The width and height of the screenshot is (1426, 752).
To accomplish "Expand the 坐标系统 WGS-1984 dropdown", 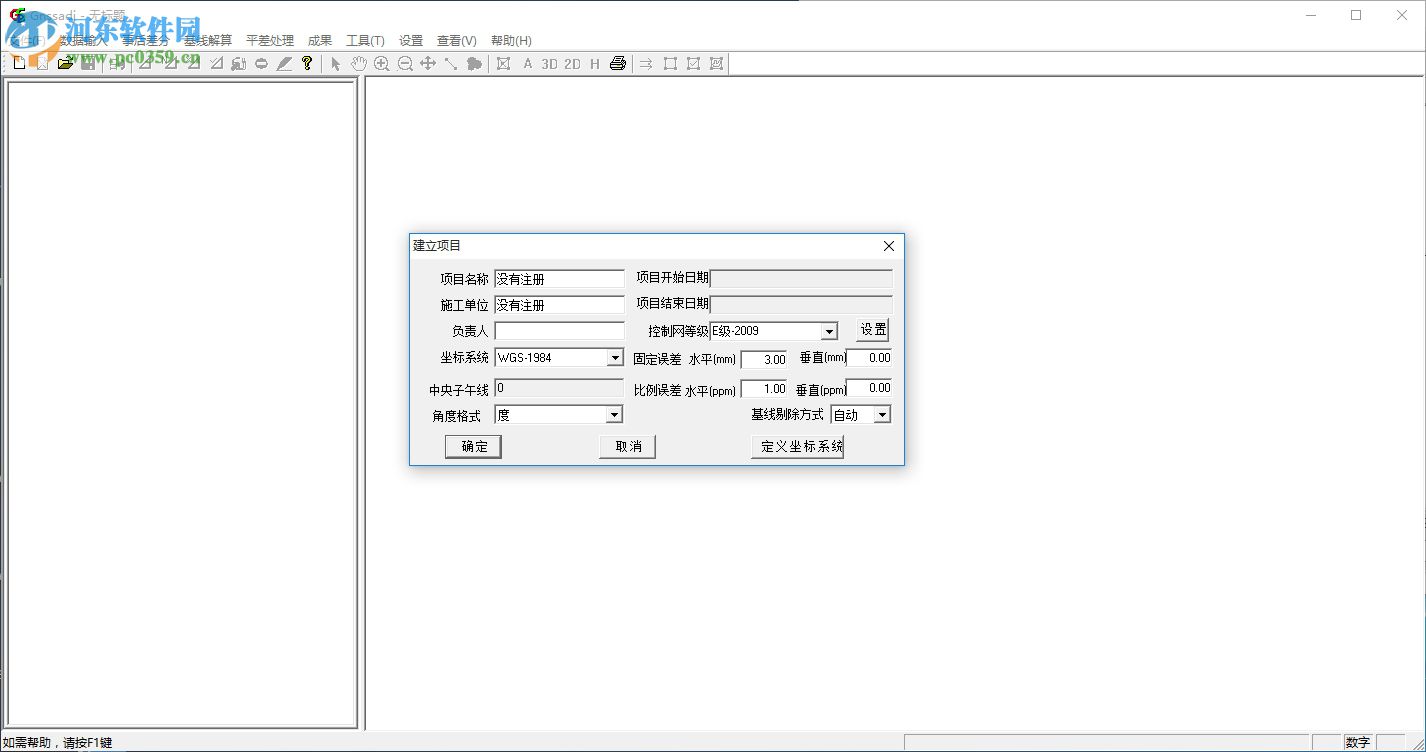I will click(615, 358).
